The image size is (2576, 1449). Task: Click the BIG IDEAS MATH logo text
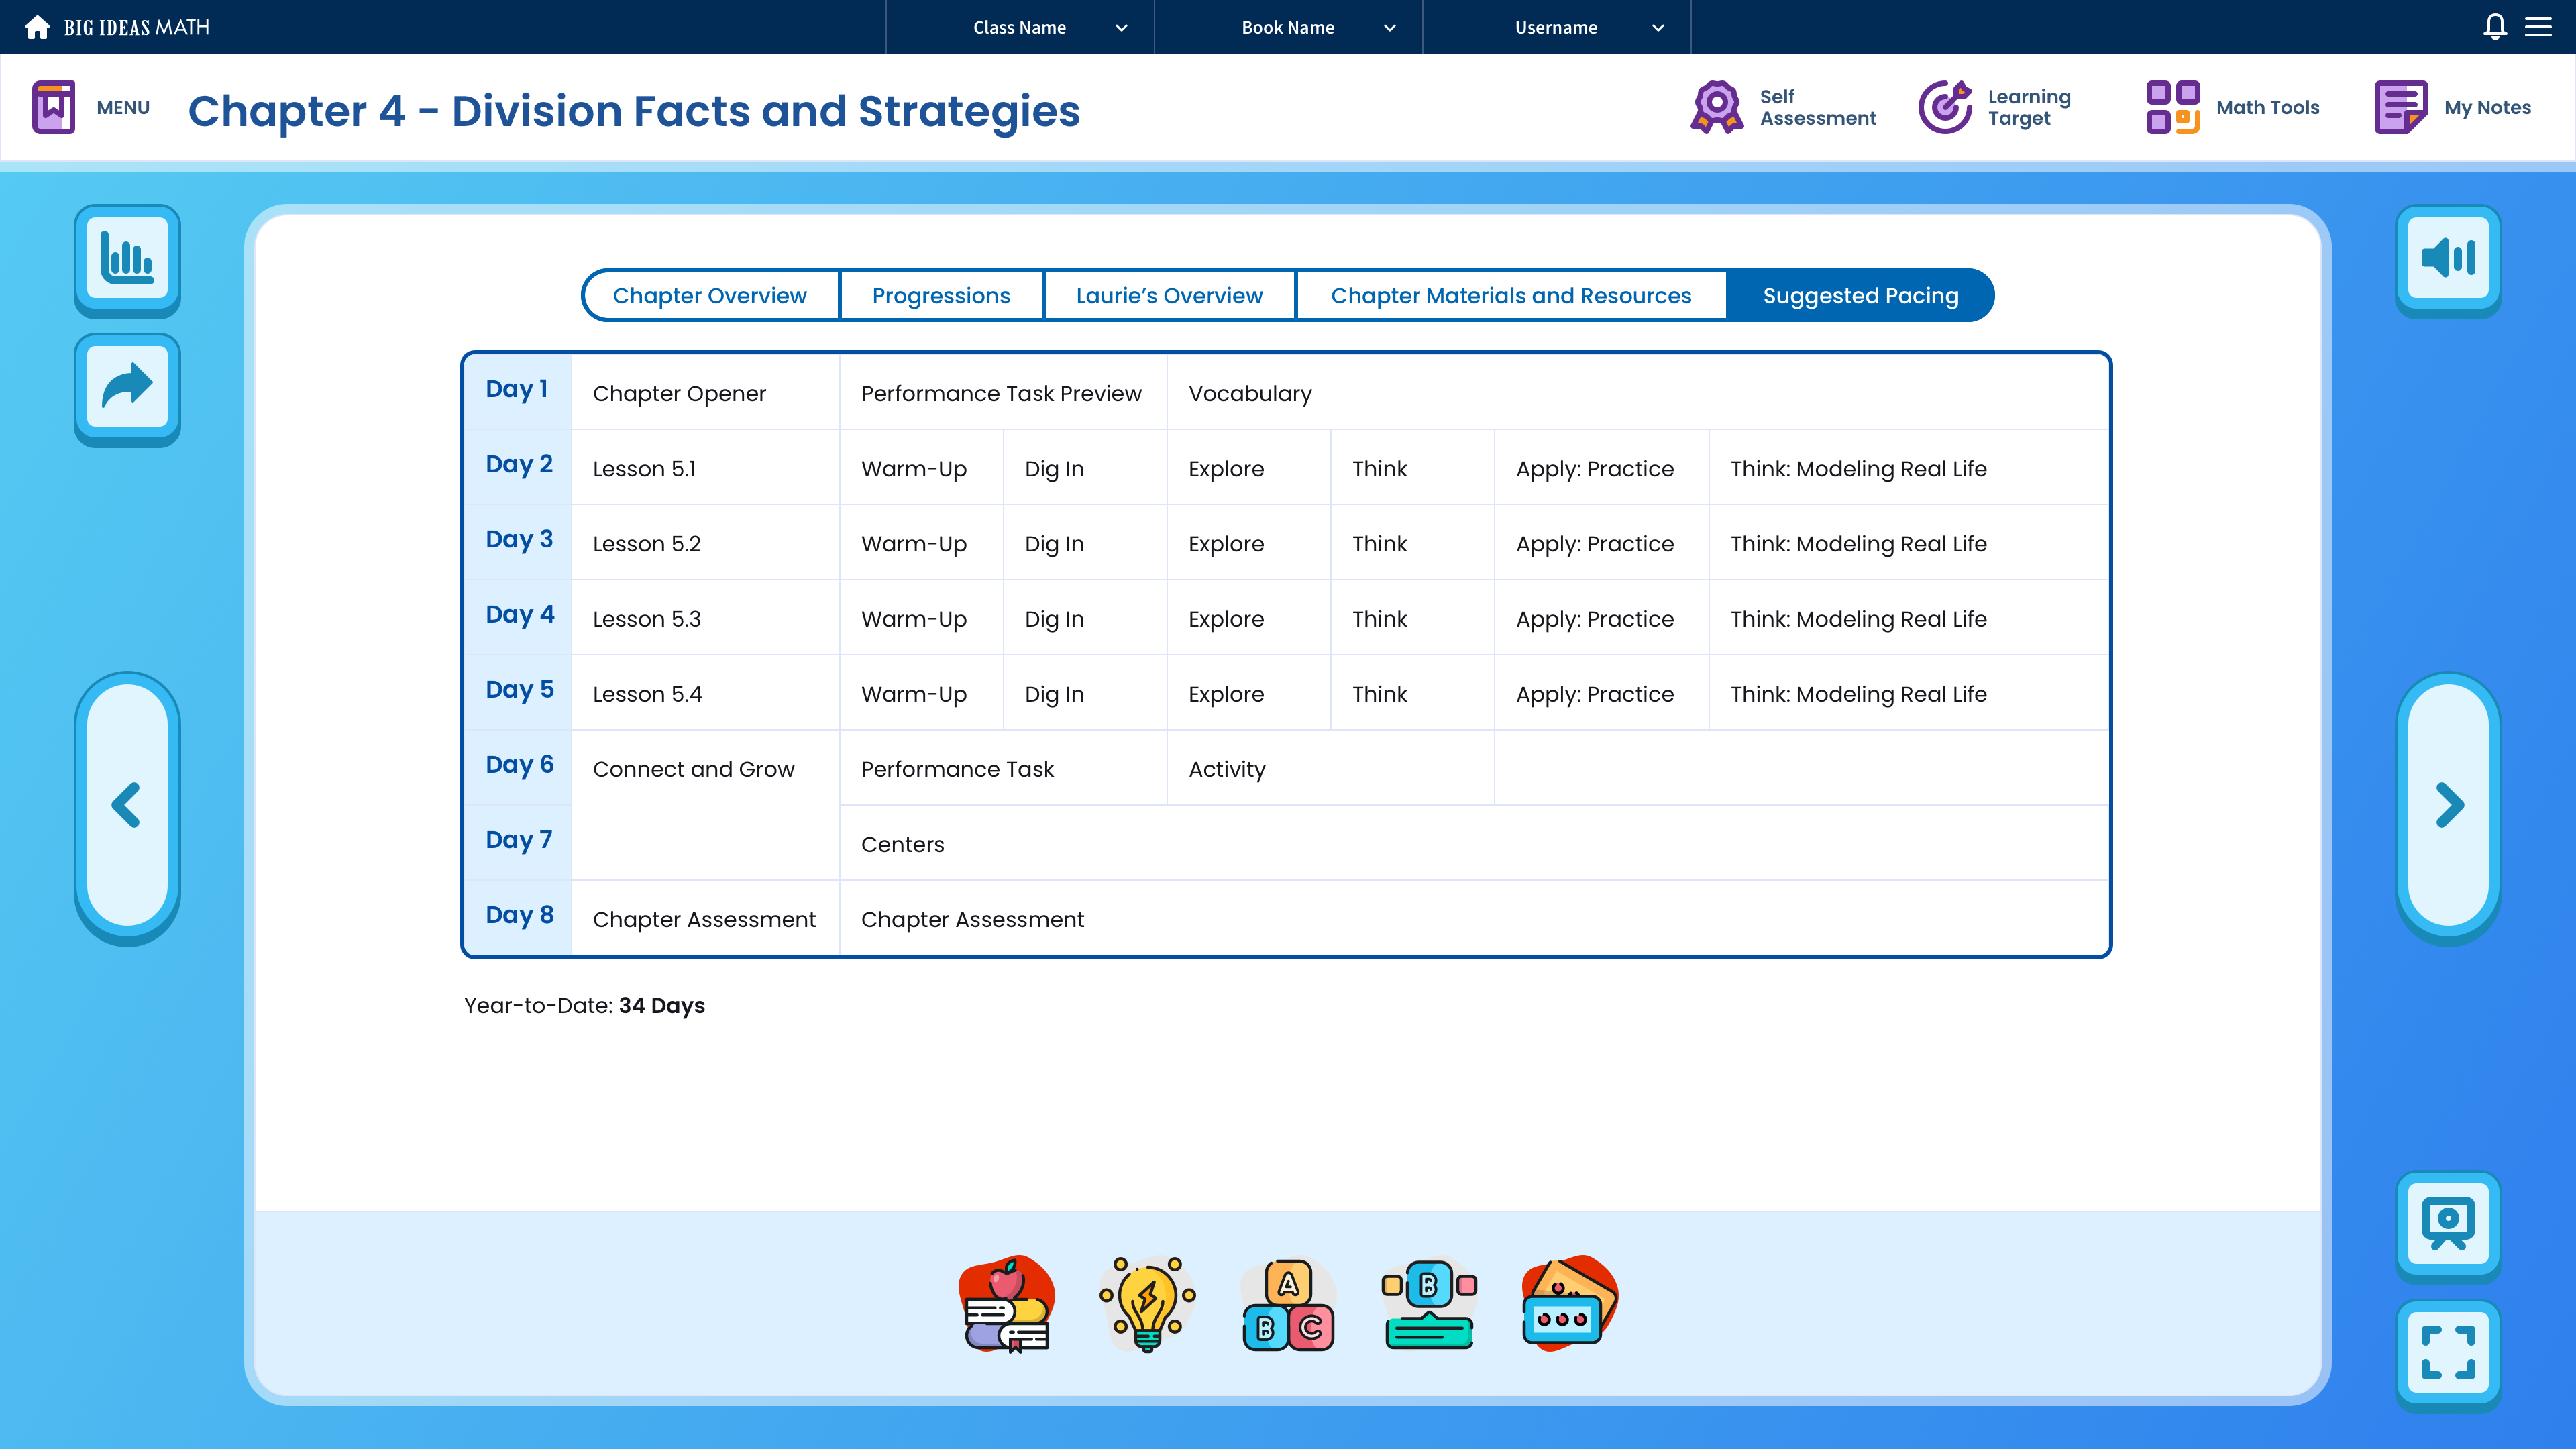coord(137,27)
